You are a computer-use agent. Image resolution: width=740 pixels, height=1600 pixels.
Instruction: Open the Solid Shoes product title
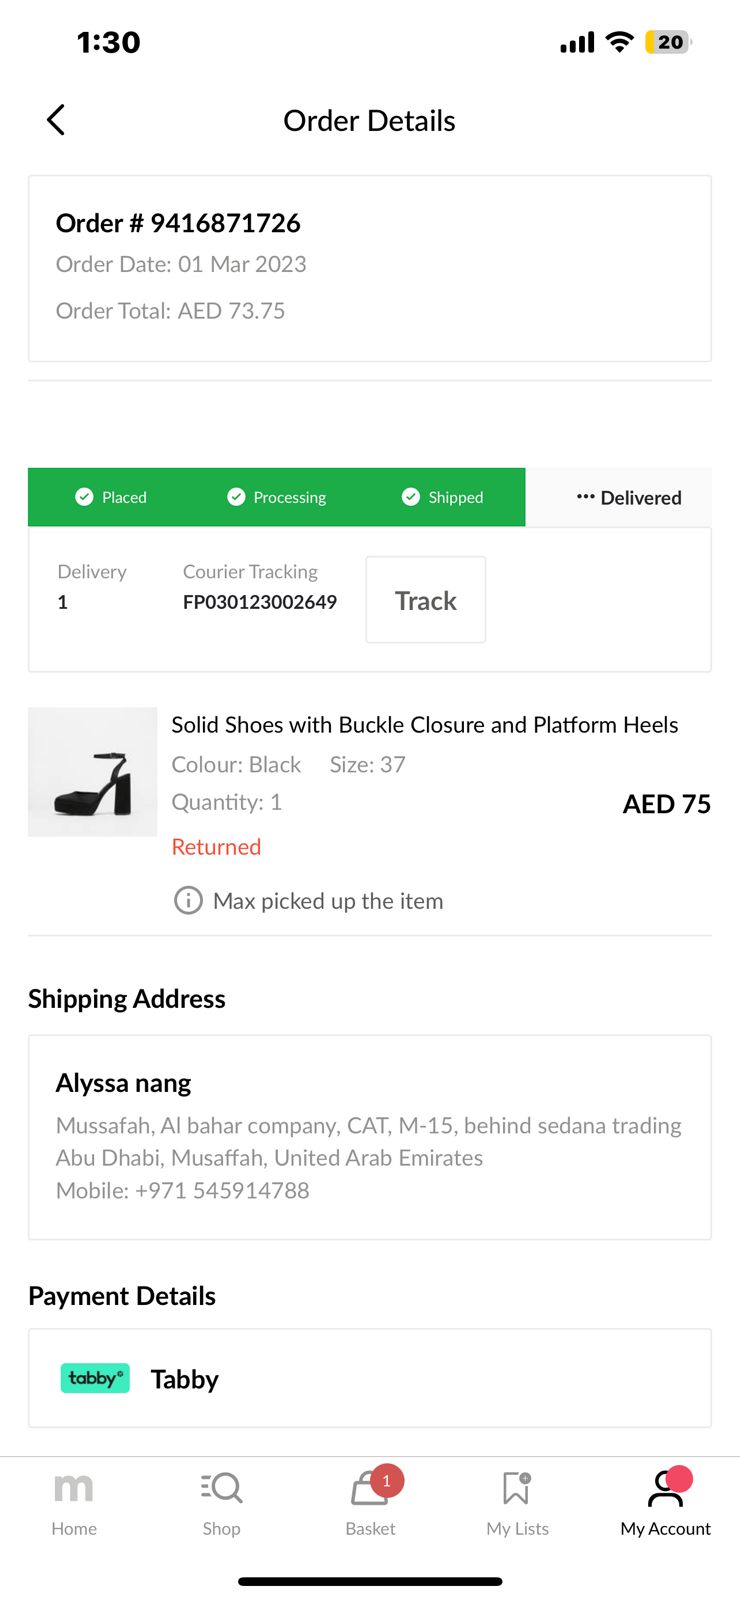click(x=424, y=725)
